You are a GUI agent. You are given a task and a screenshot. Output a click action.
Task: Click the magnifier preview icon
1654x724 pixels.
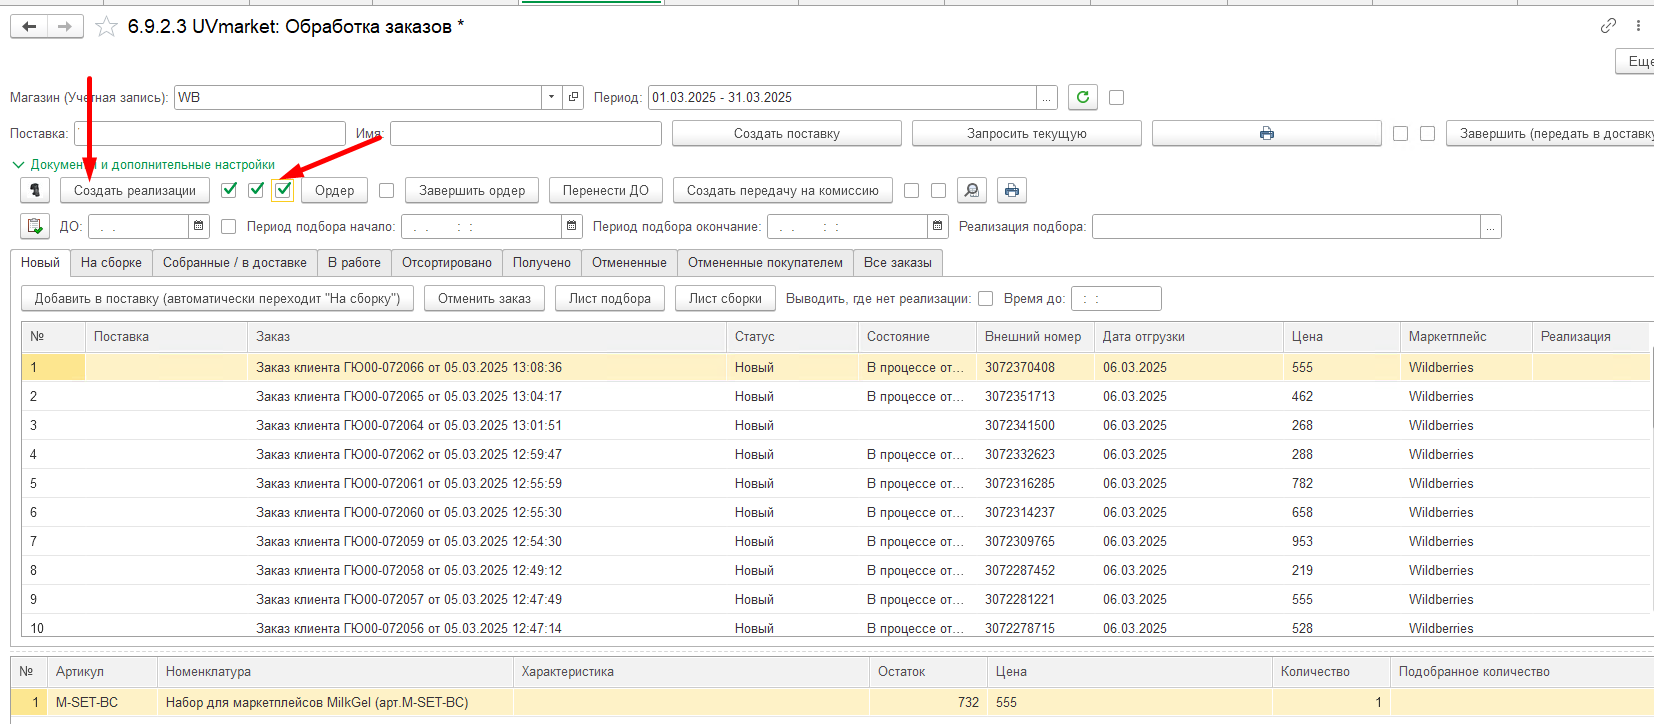972,190
